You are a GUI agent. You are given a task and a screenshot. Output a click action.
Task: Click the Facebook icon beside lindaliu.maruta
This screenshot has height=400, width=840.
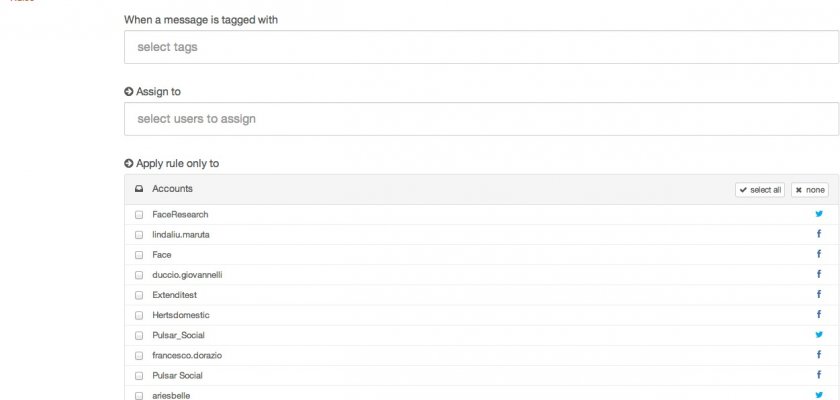point(819,234)
